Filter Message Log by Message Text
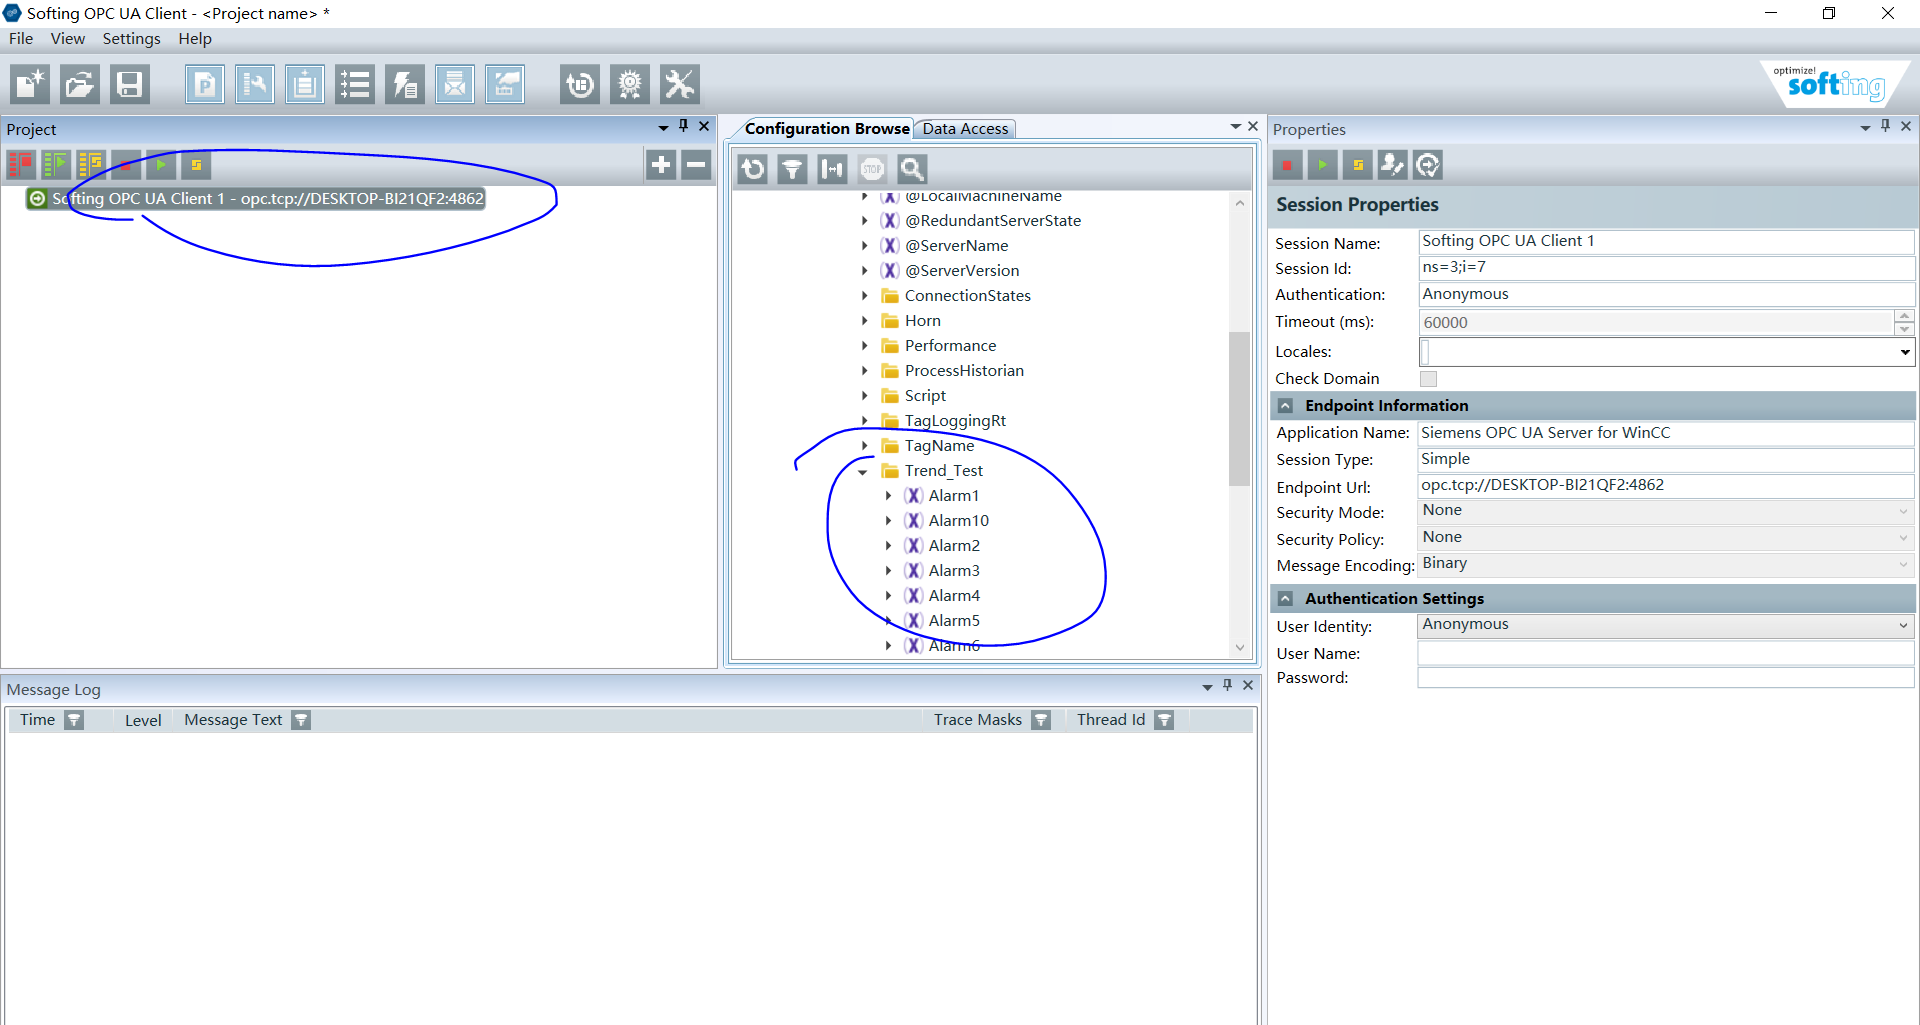1920x1025 pixels. click(301, 720)
